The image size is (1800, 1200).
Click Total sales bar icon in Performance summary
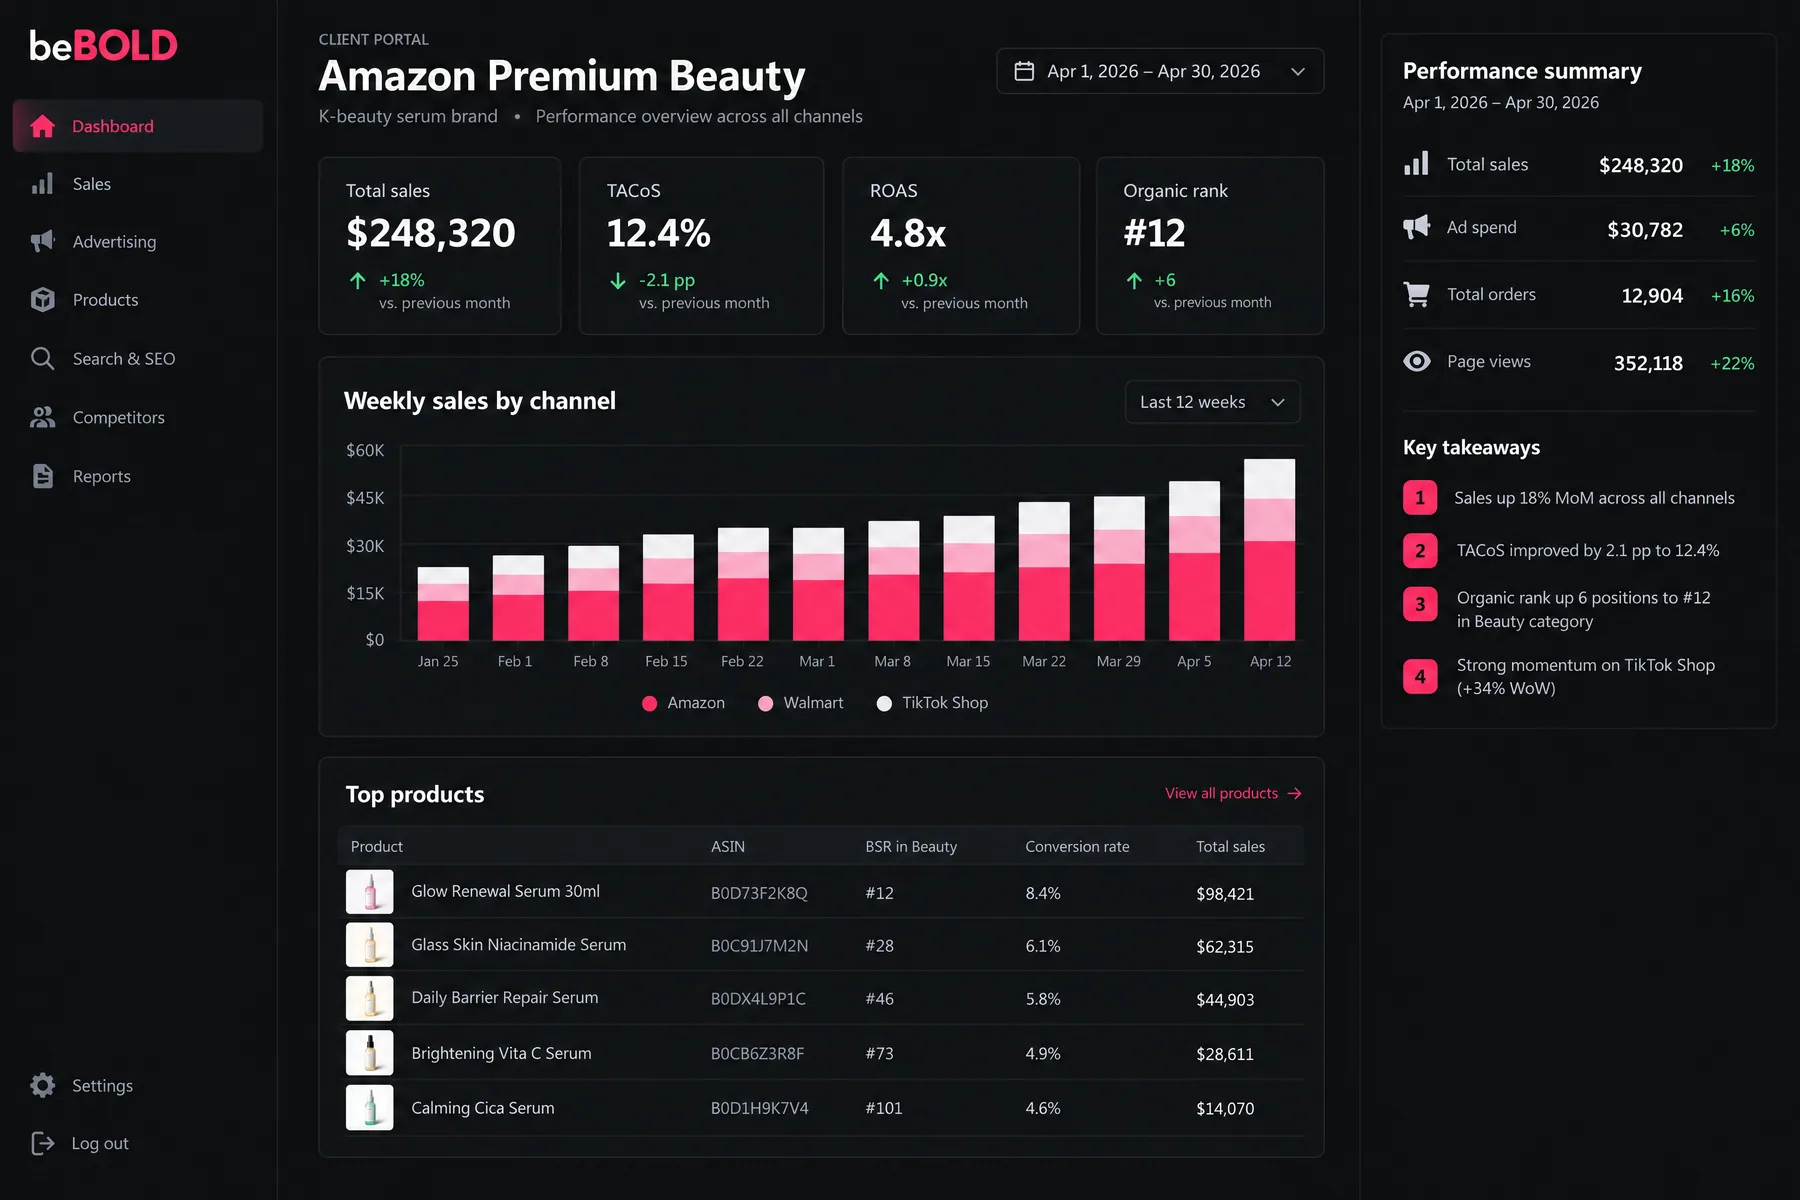(x=1416, y=164)
